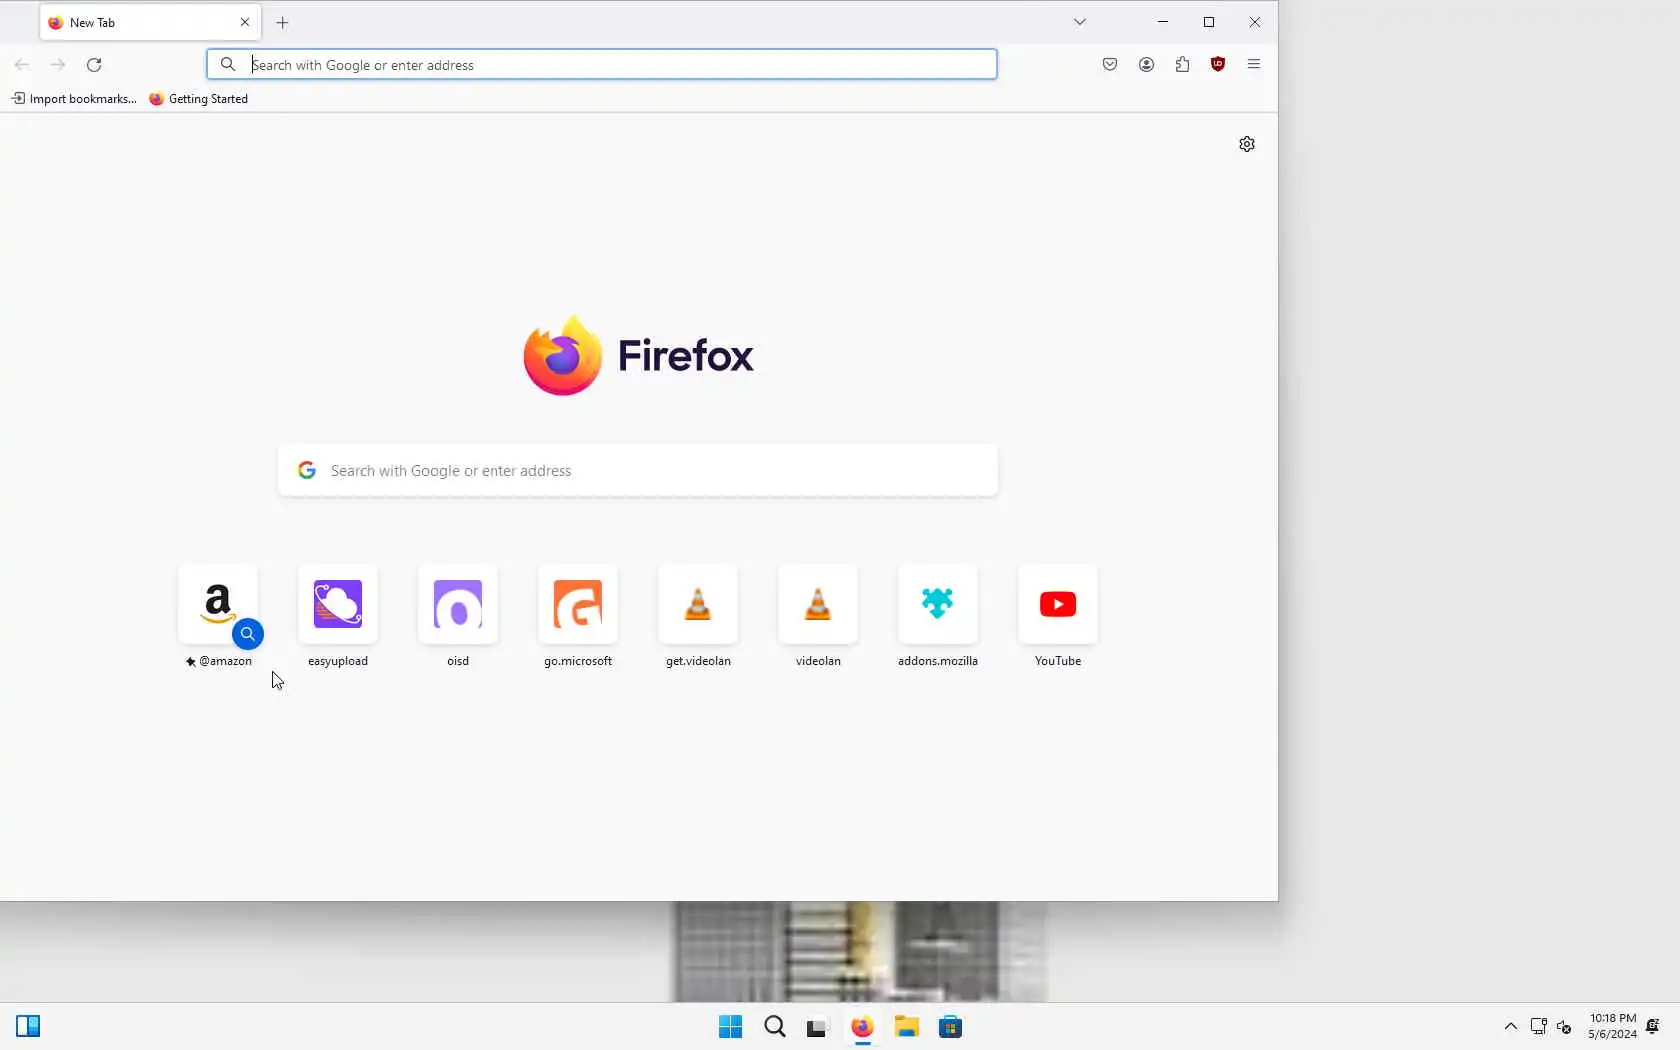Open the network status tray icon

(x=1539, y=1027)
